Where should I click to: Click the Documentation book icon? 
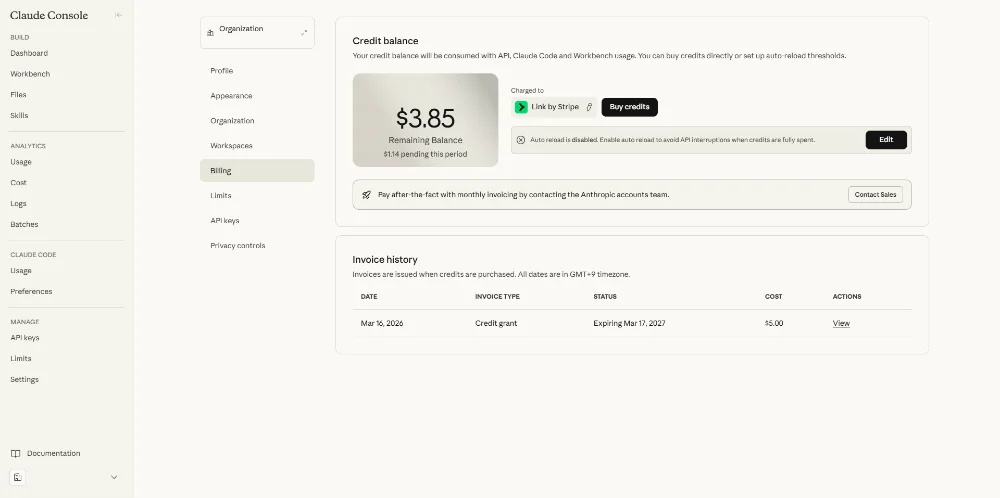15,453
